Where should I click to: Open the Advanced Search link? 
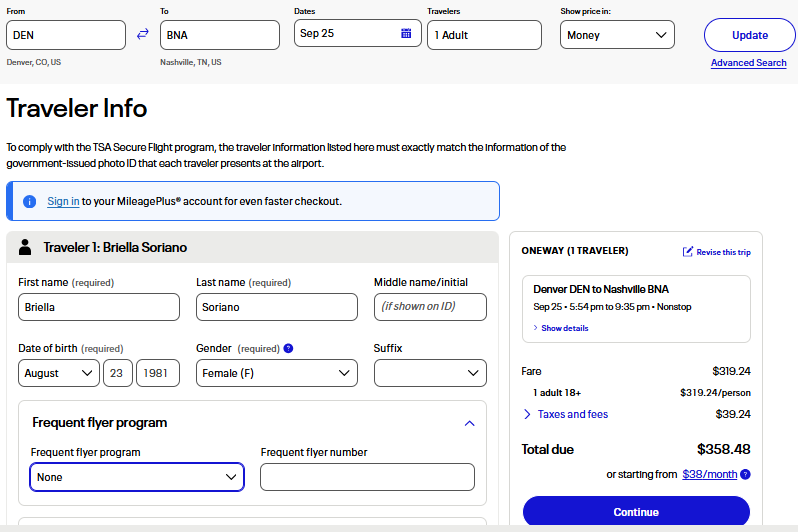click(x=748, y=63)
